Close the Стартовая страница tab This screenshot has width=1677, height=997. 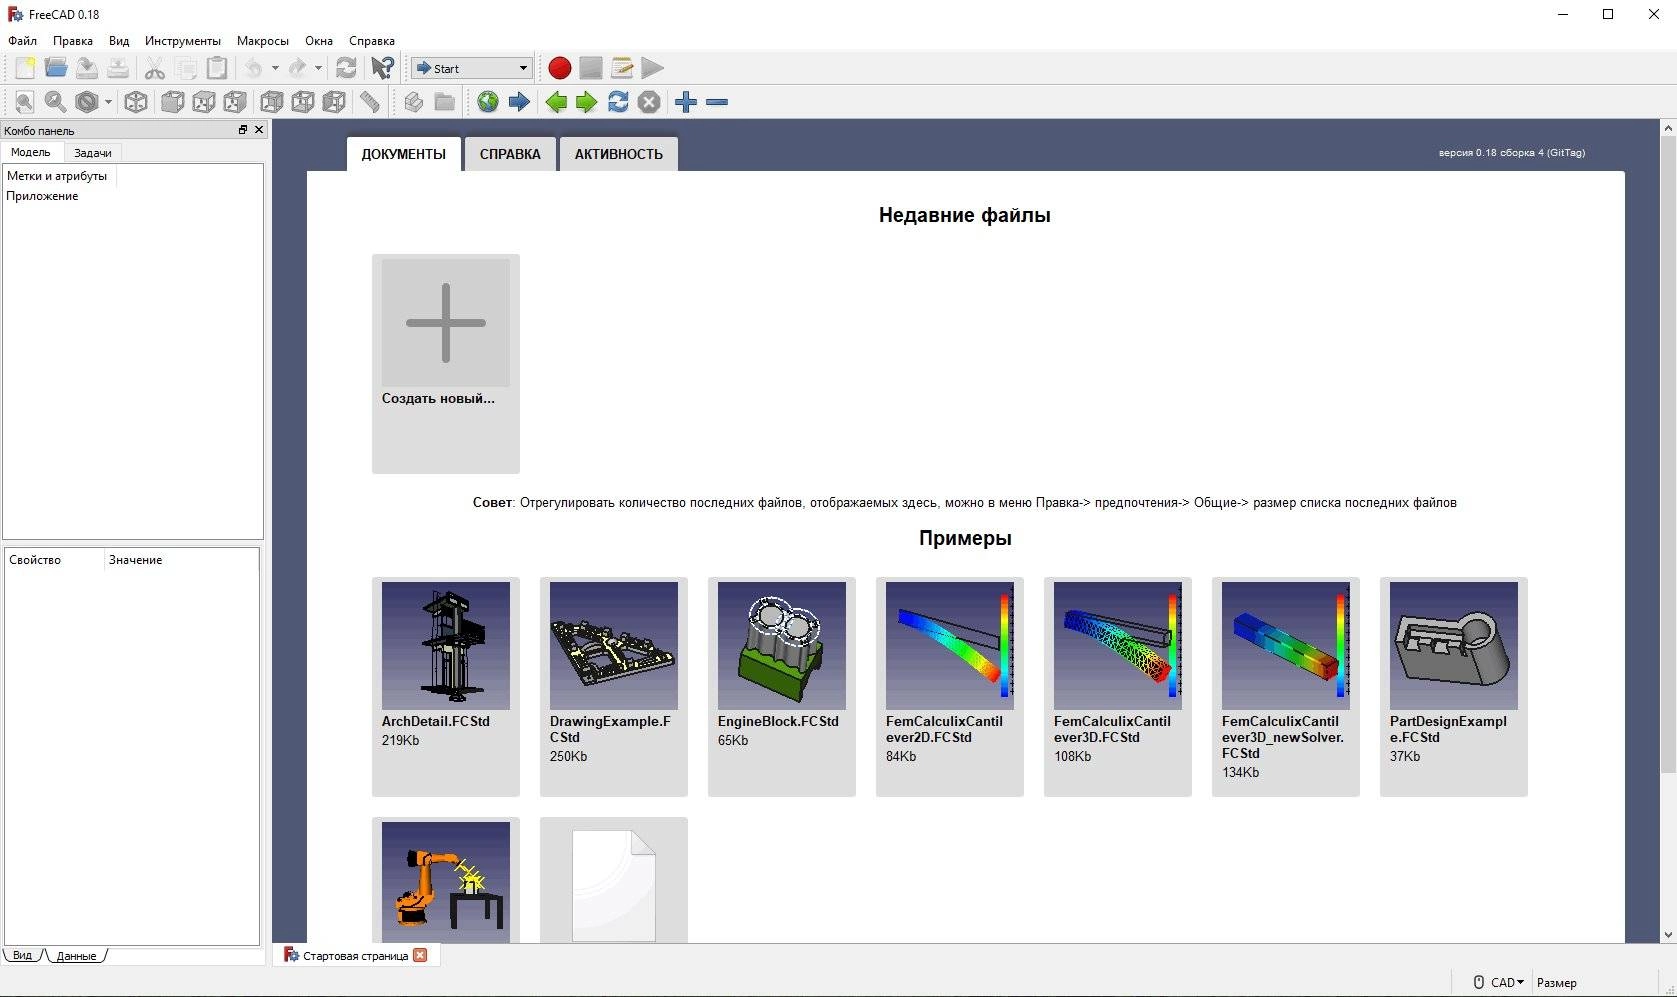(421, 955)
